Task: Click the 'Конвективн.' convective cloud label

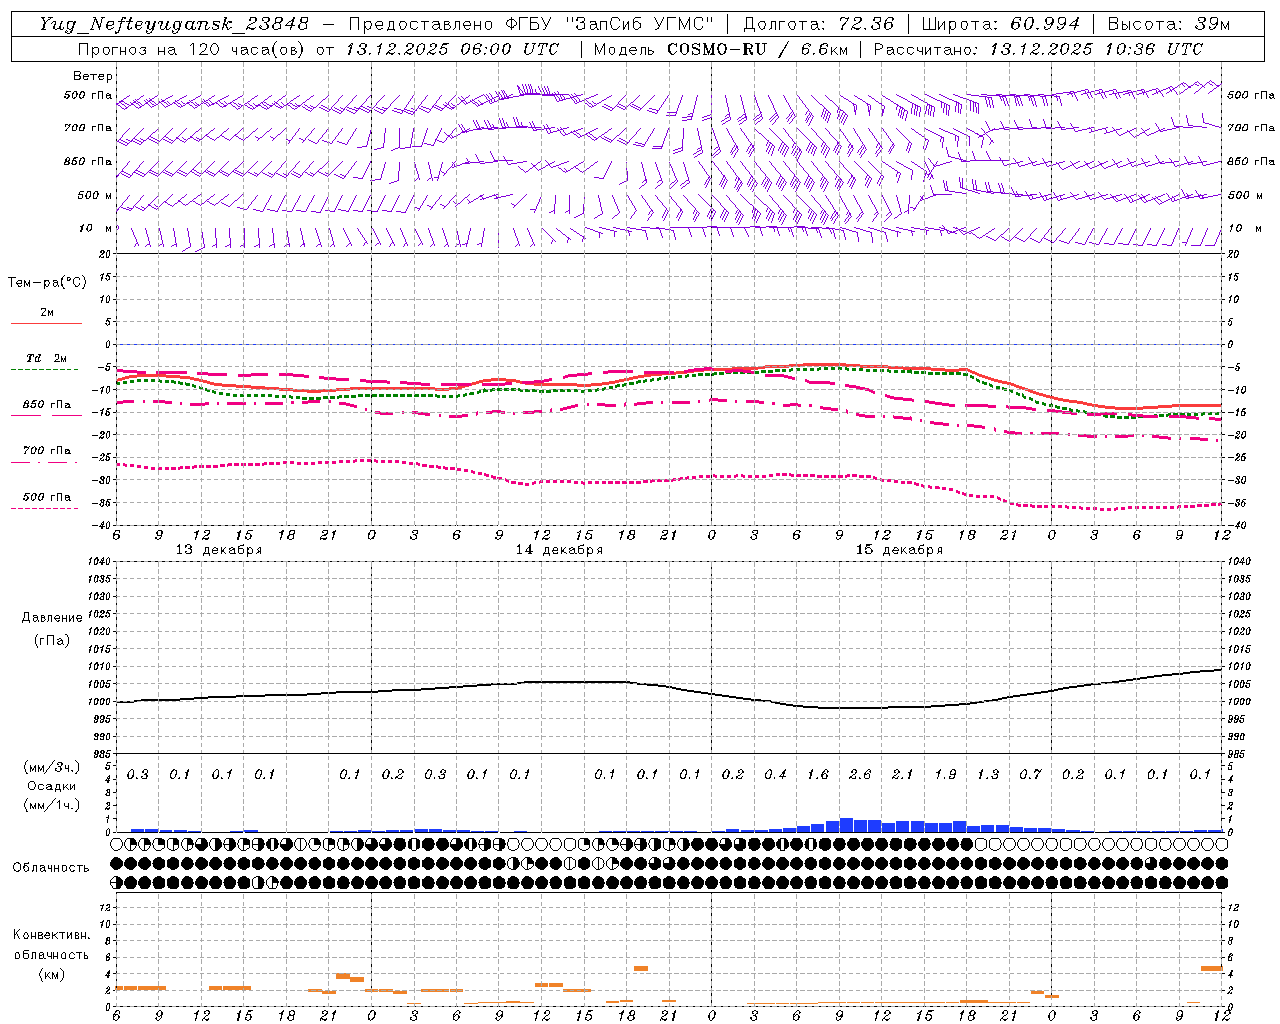Action: [x=51, y=935]
